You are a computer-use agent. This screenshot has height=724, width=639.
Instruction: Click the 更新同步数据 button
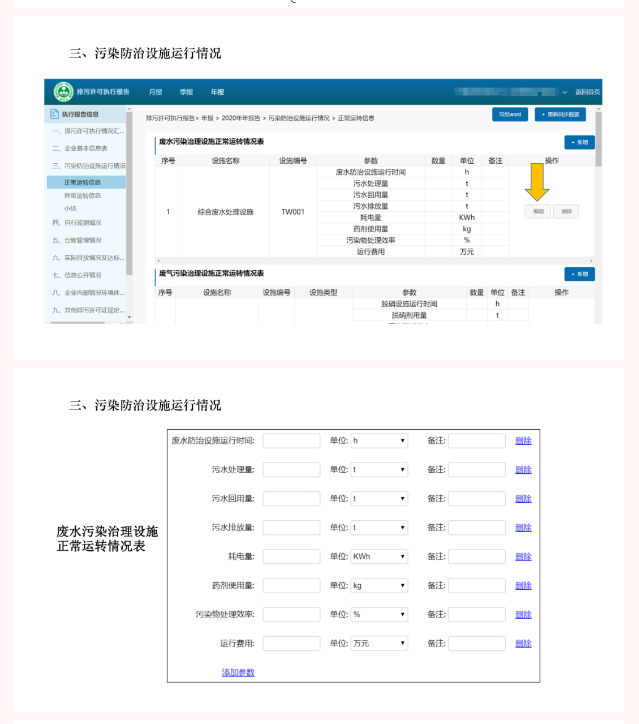click(x=560, y=115)
